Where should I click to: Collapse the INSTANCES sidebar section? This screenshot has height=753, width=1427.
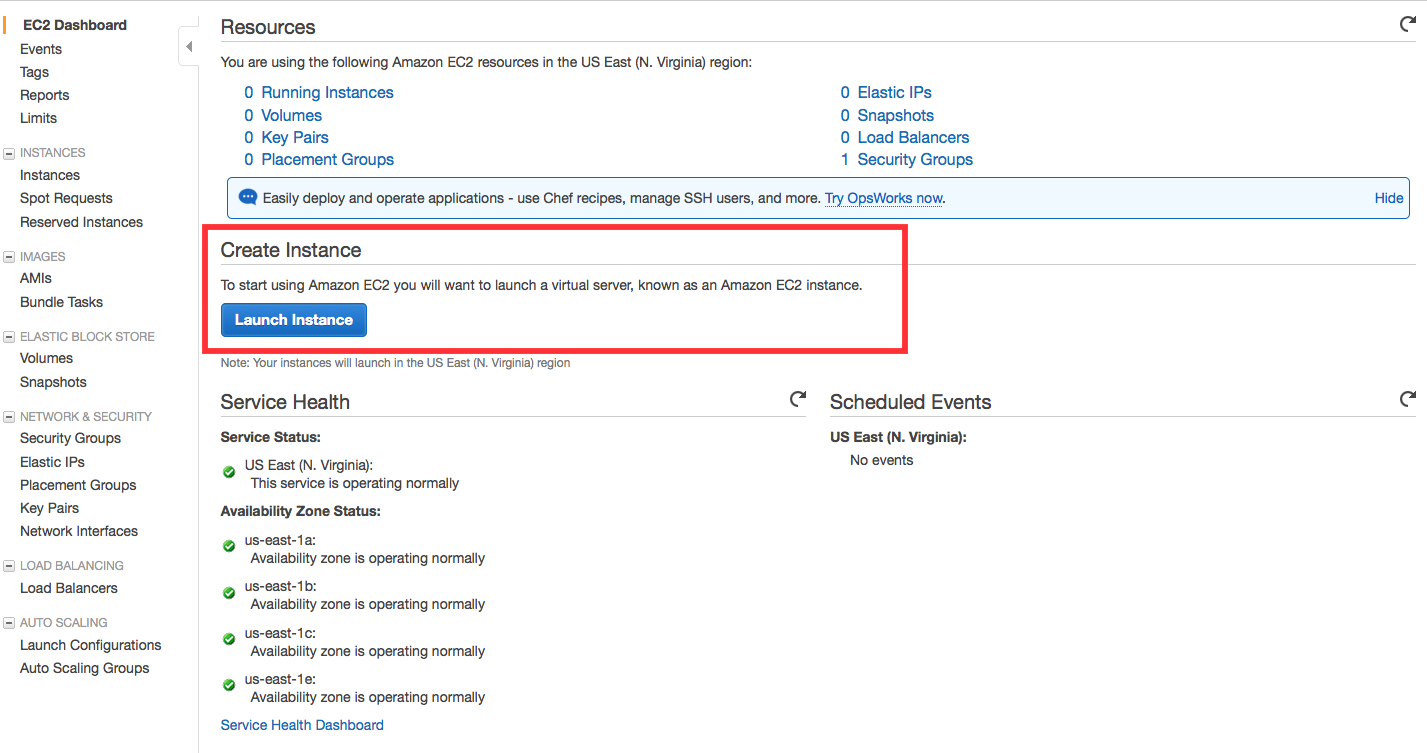click(x=9, y=153)
